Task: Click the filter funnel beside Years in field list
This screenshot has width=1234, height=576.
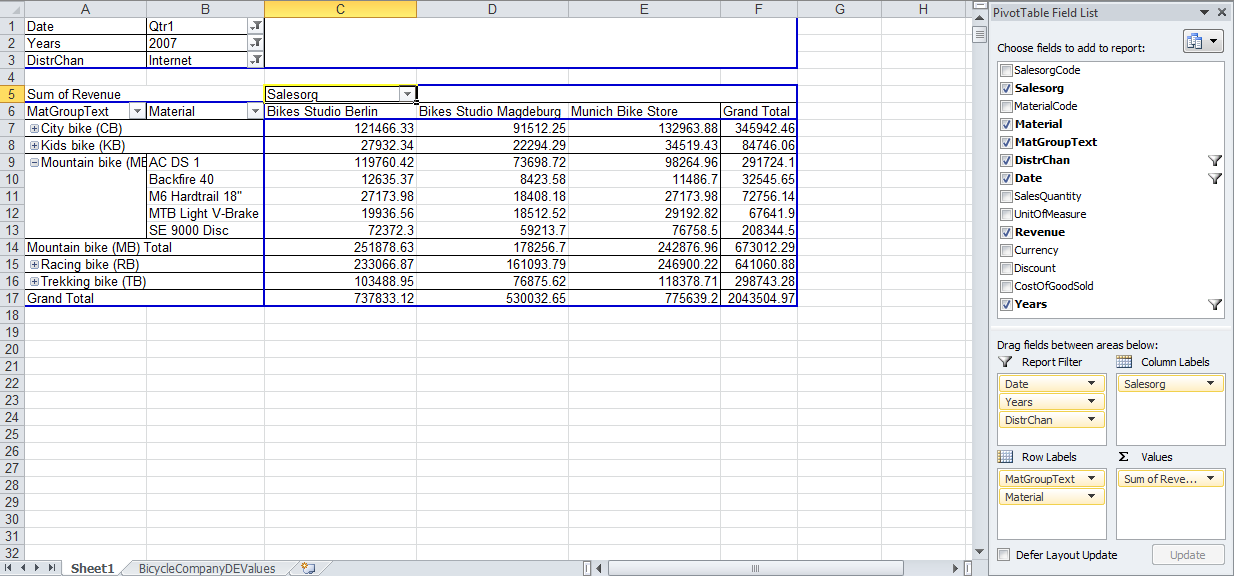Action: tap(1215, 304)
